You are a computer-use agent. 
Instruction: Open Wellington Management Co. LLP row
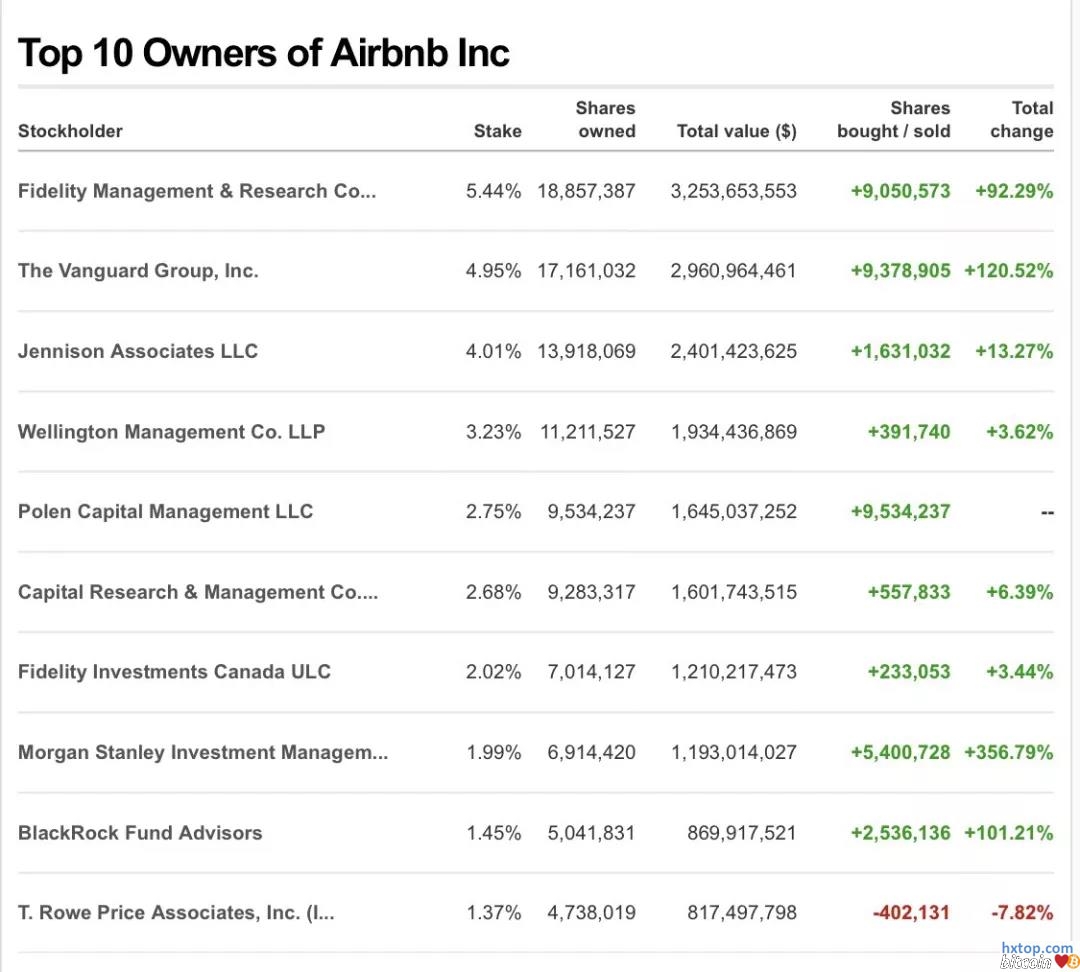171,432
